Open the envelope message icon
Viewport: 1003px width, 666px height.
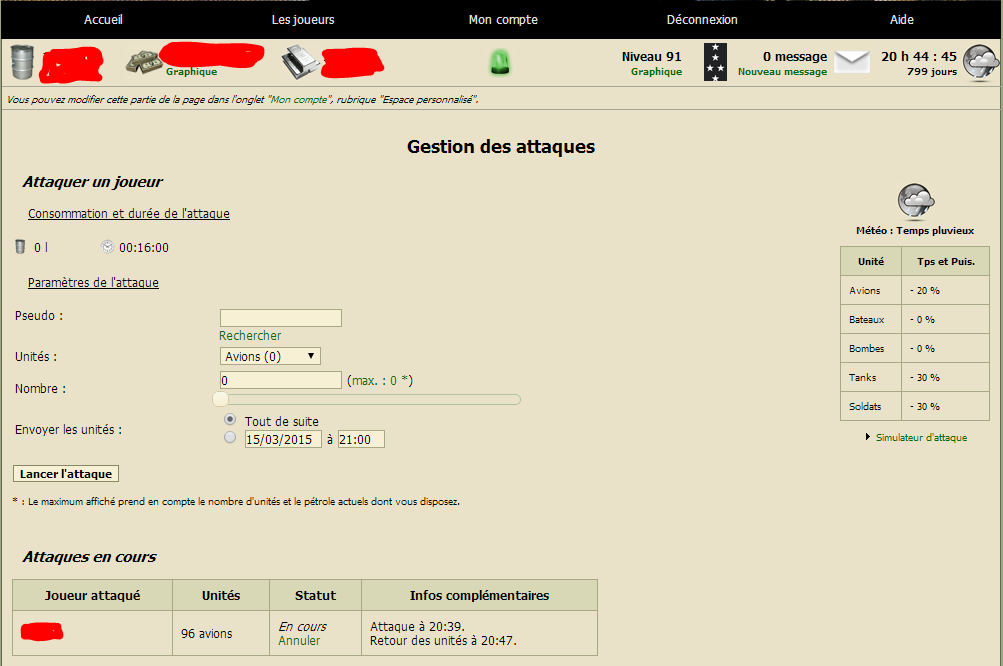click(x=851, y=60)
